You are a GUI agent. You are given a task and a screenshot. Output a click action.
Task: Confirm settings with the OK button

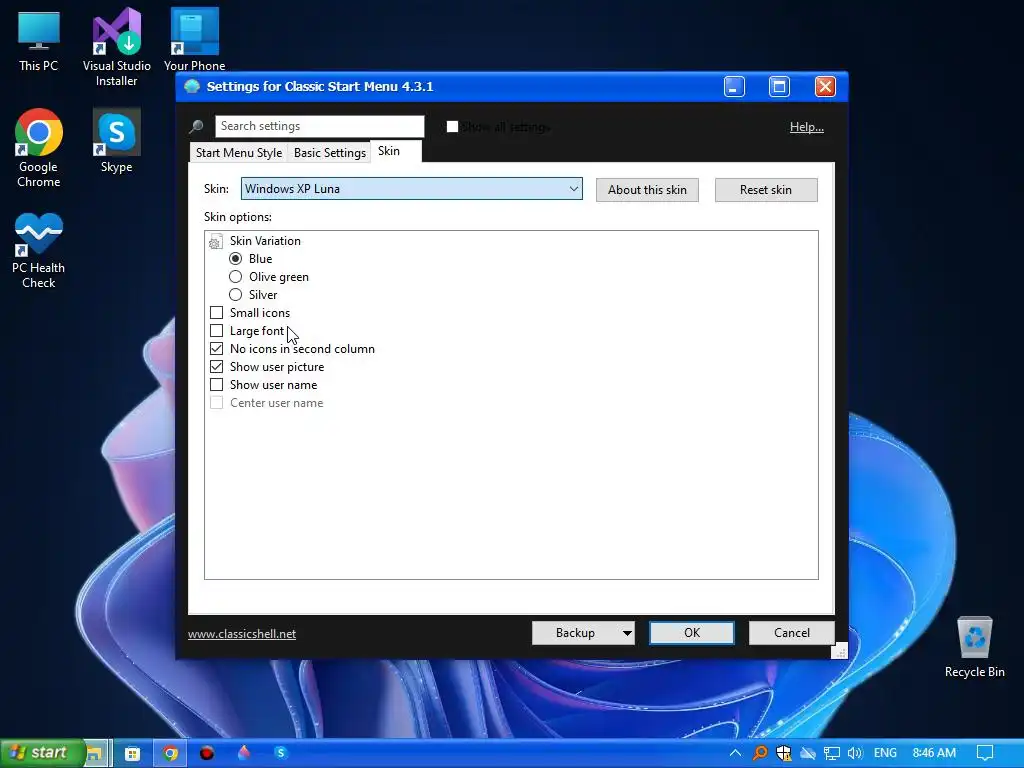click(x=692, y=633)
